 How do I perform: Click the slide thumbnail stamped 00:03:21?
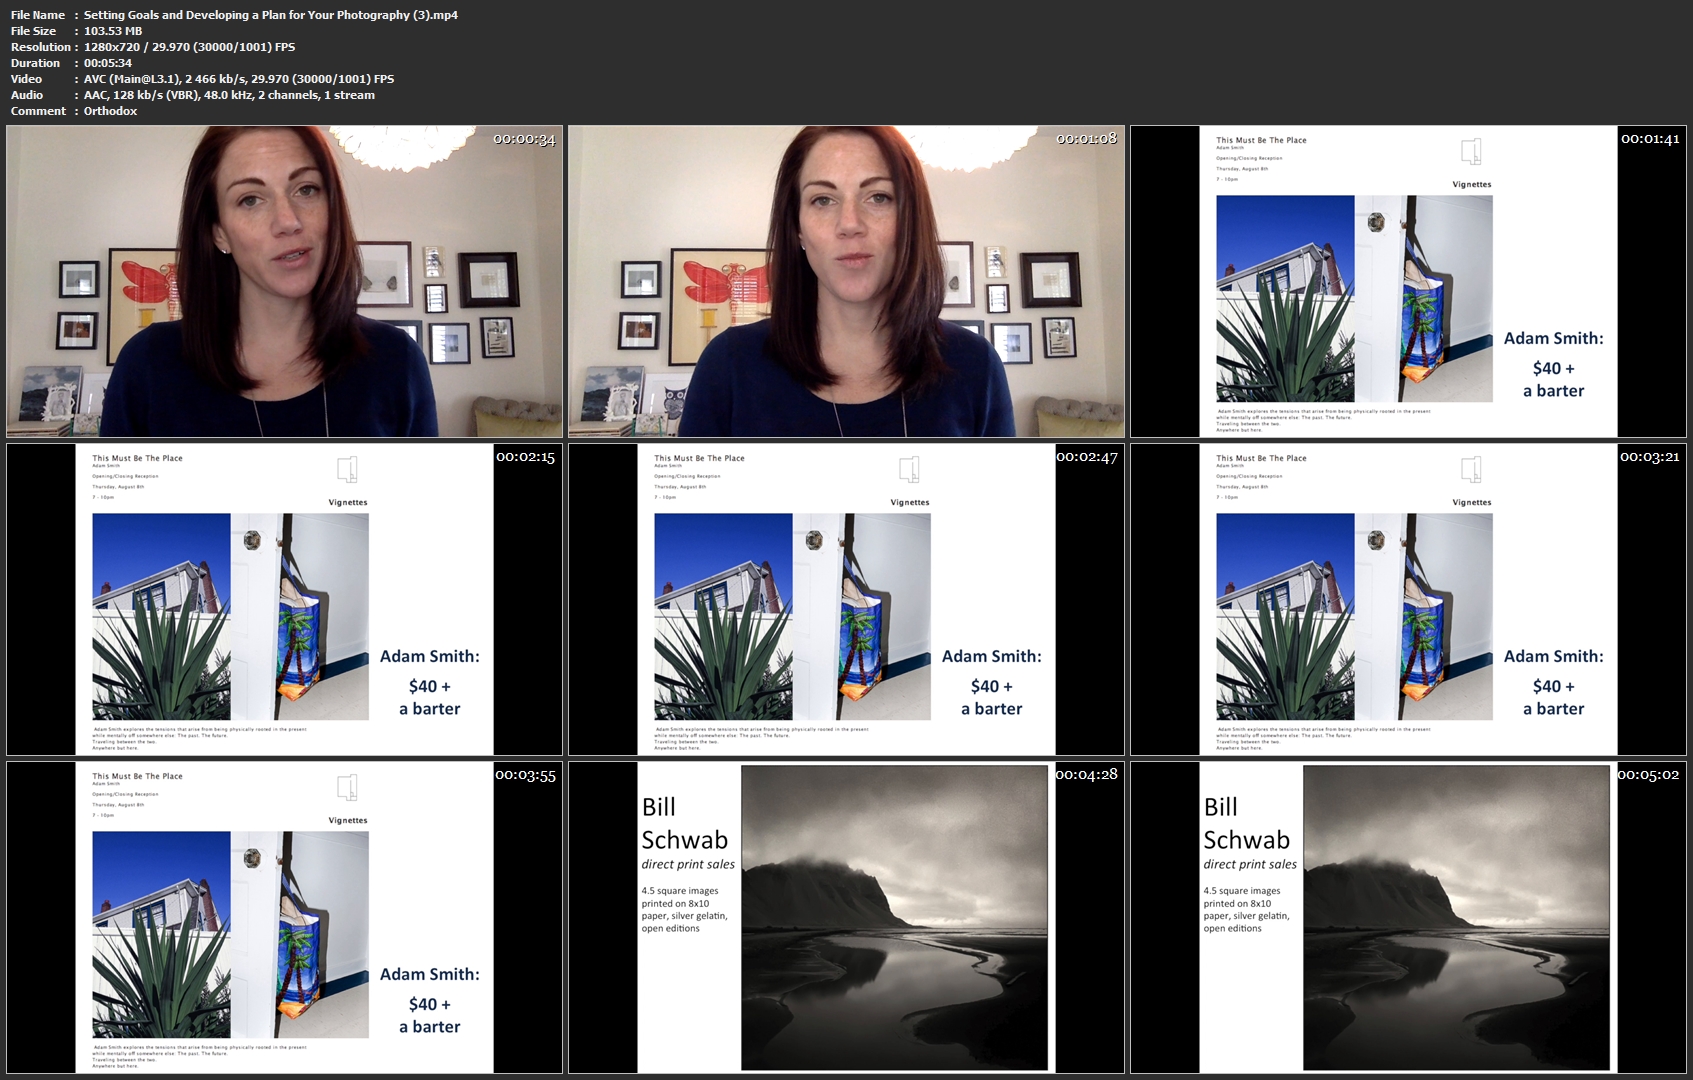pos(1408,599)
